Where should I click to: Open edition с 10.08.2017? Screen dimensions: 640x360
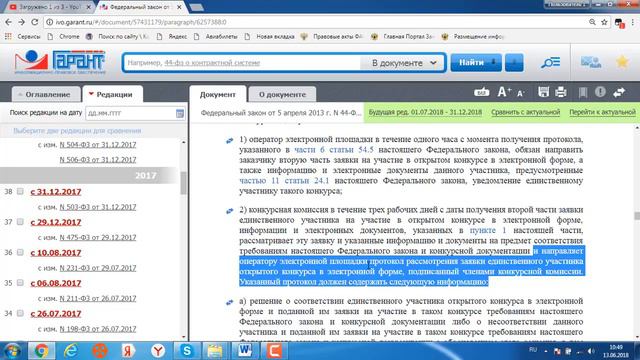click(x=56, y=253)
